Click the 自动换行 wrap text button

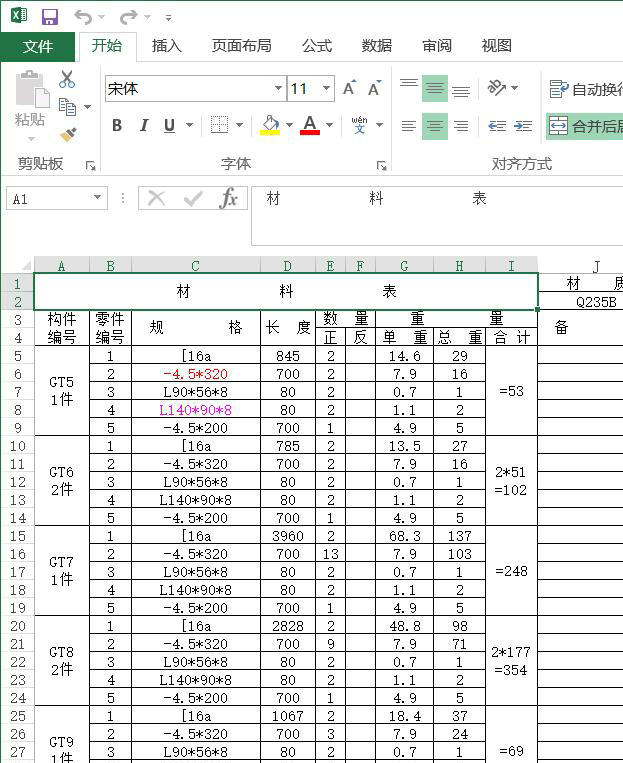point(585,89)
